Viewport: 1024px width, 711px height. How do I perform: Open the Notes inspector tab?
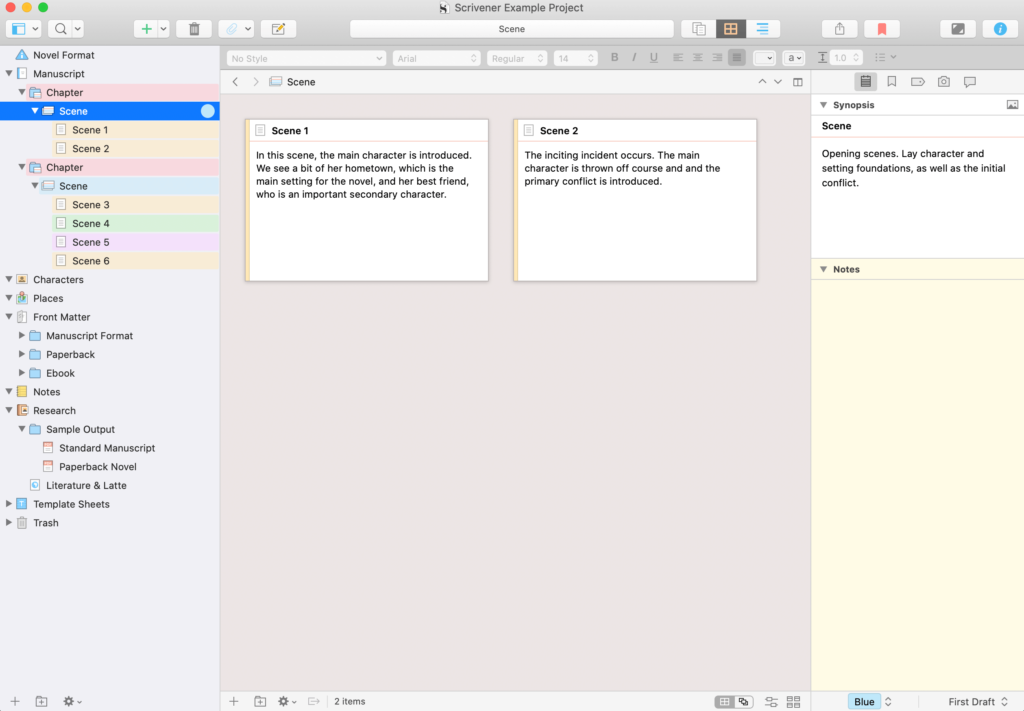tap(865, 82)
